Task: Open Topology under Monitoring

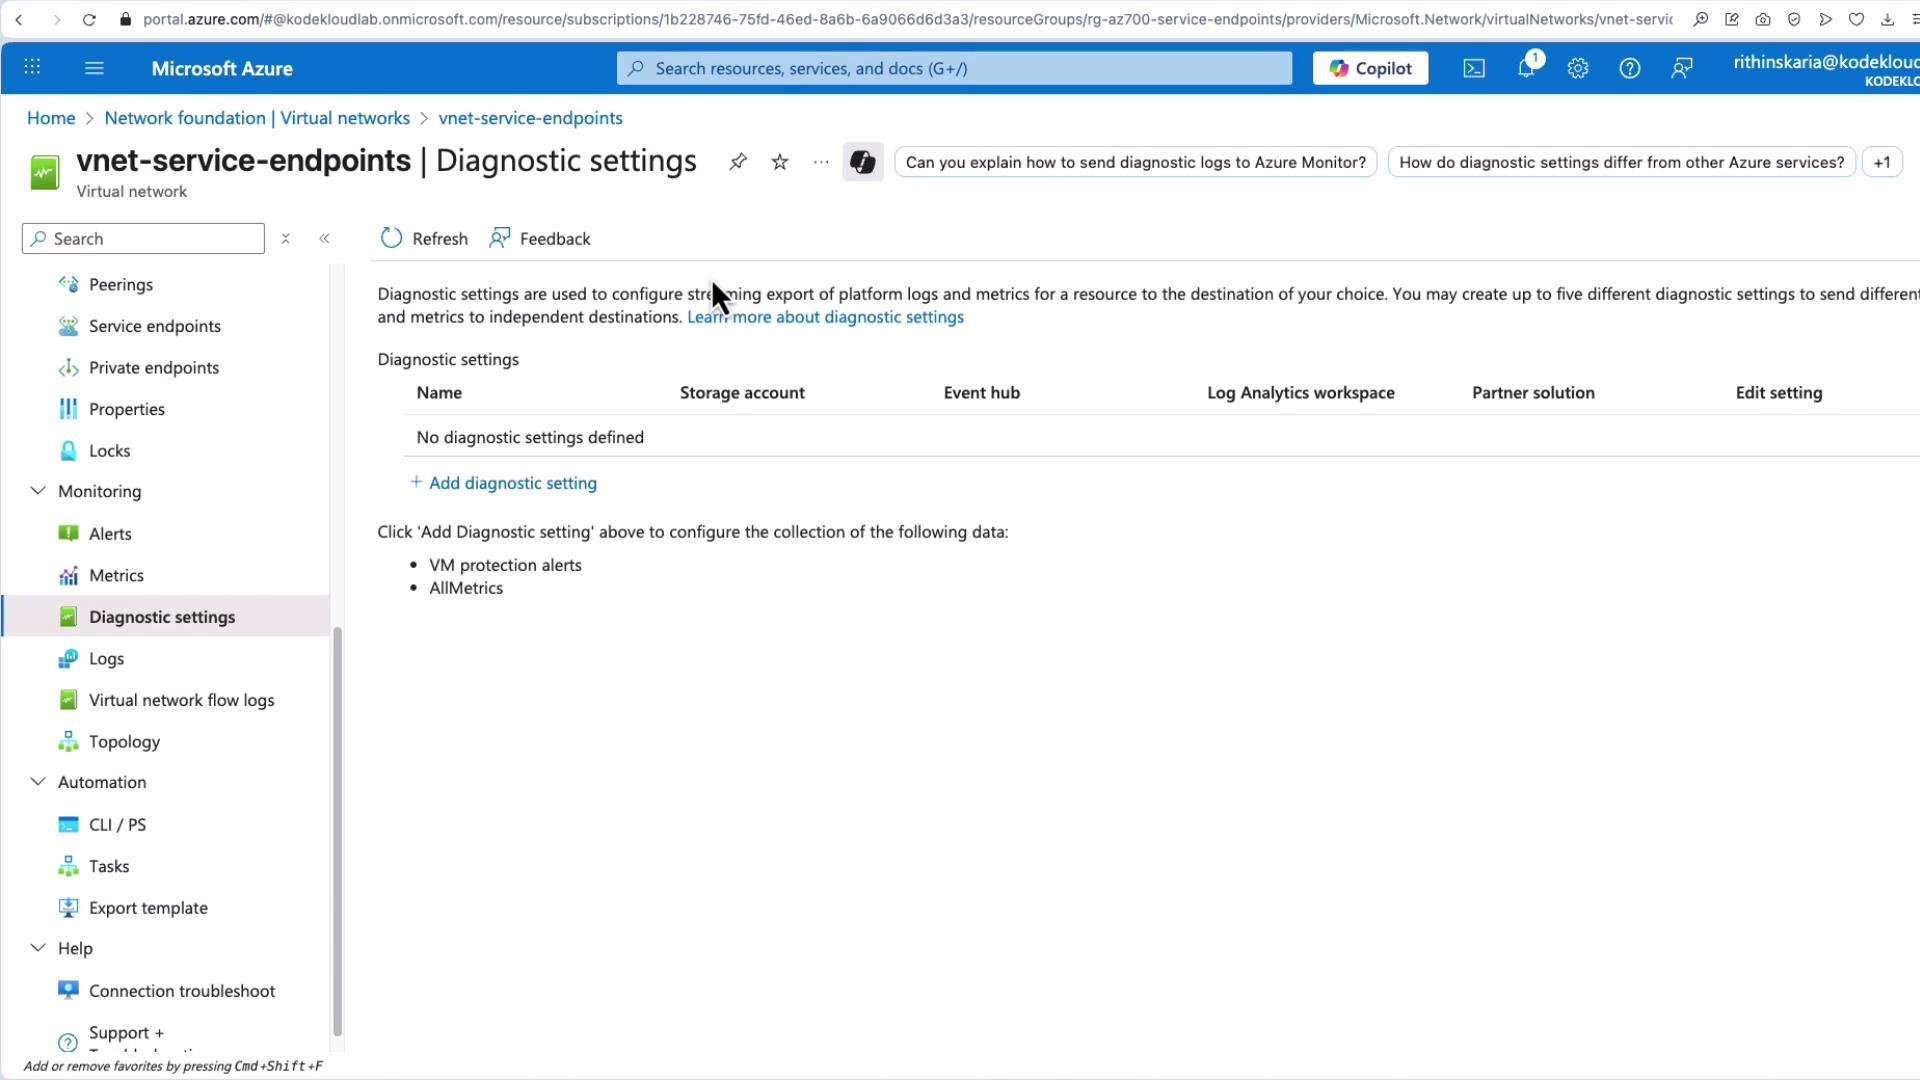Action: tap(124, 742)
